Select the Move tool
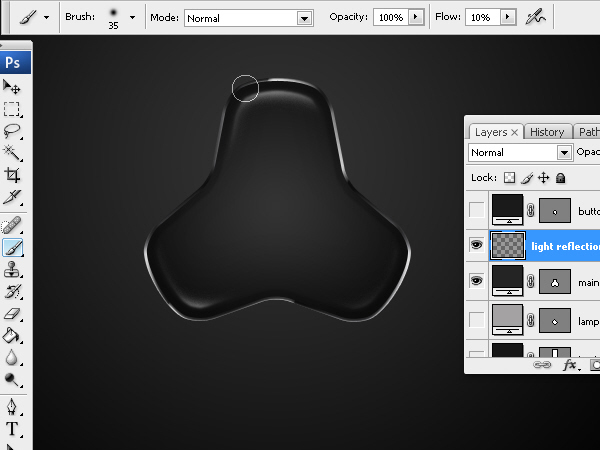 click(13, 88)
